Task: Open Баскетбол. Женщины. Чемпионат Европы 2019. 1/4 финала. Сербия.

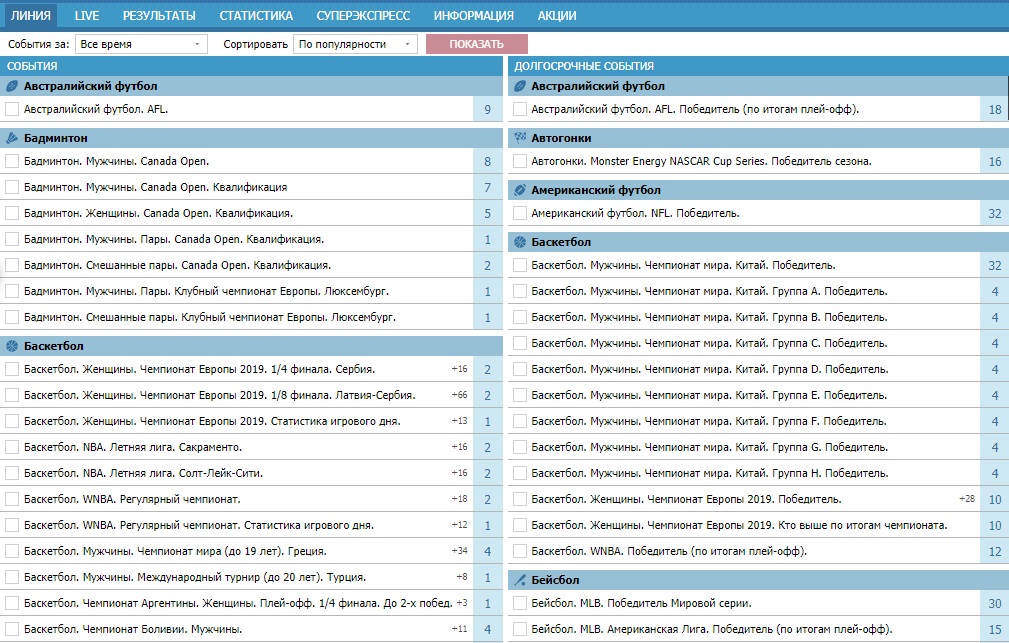Action: 199,369
